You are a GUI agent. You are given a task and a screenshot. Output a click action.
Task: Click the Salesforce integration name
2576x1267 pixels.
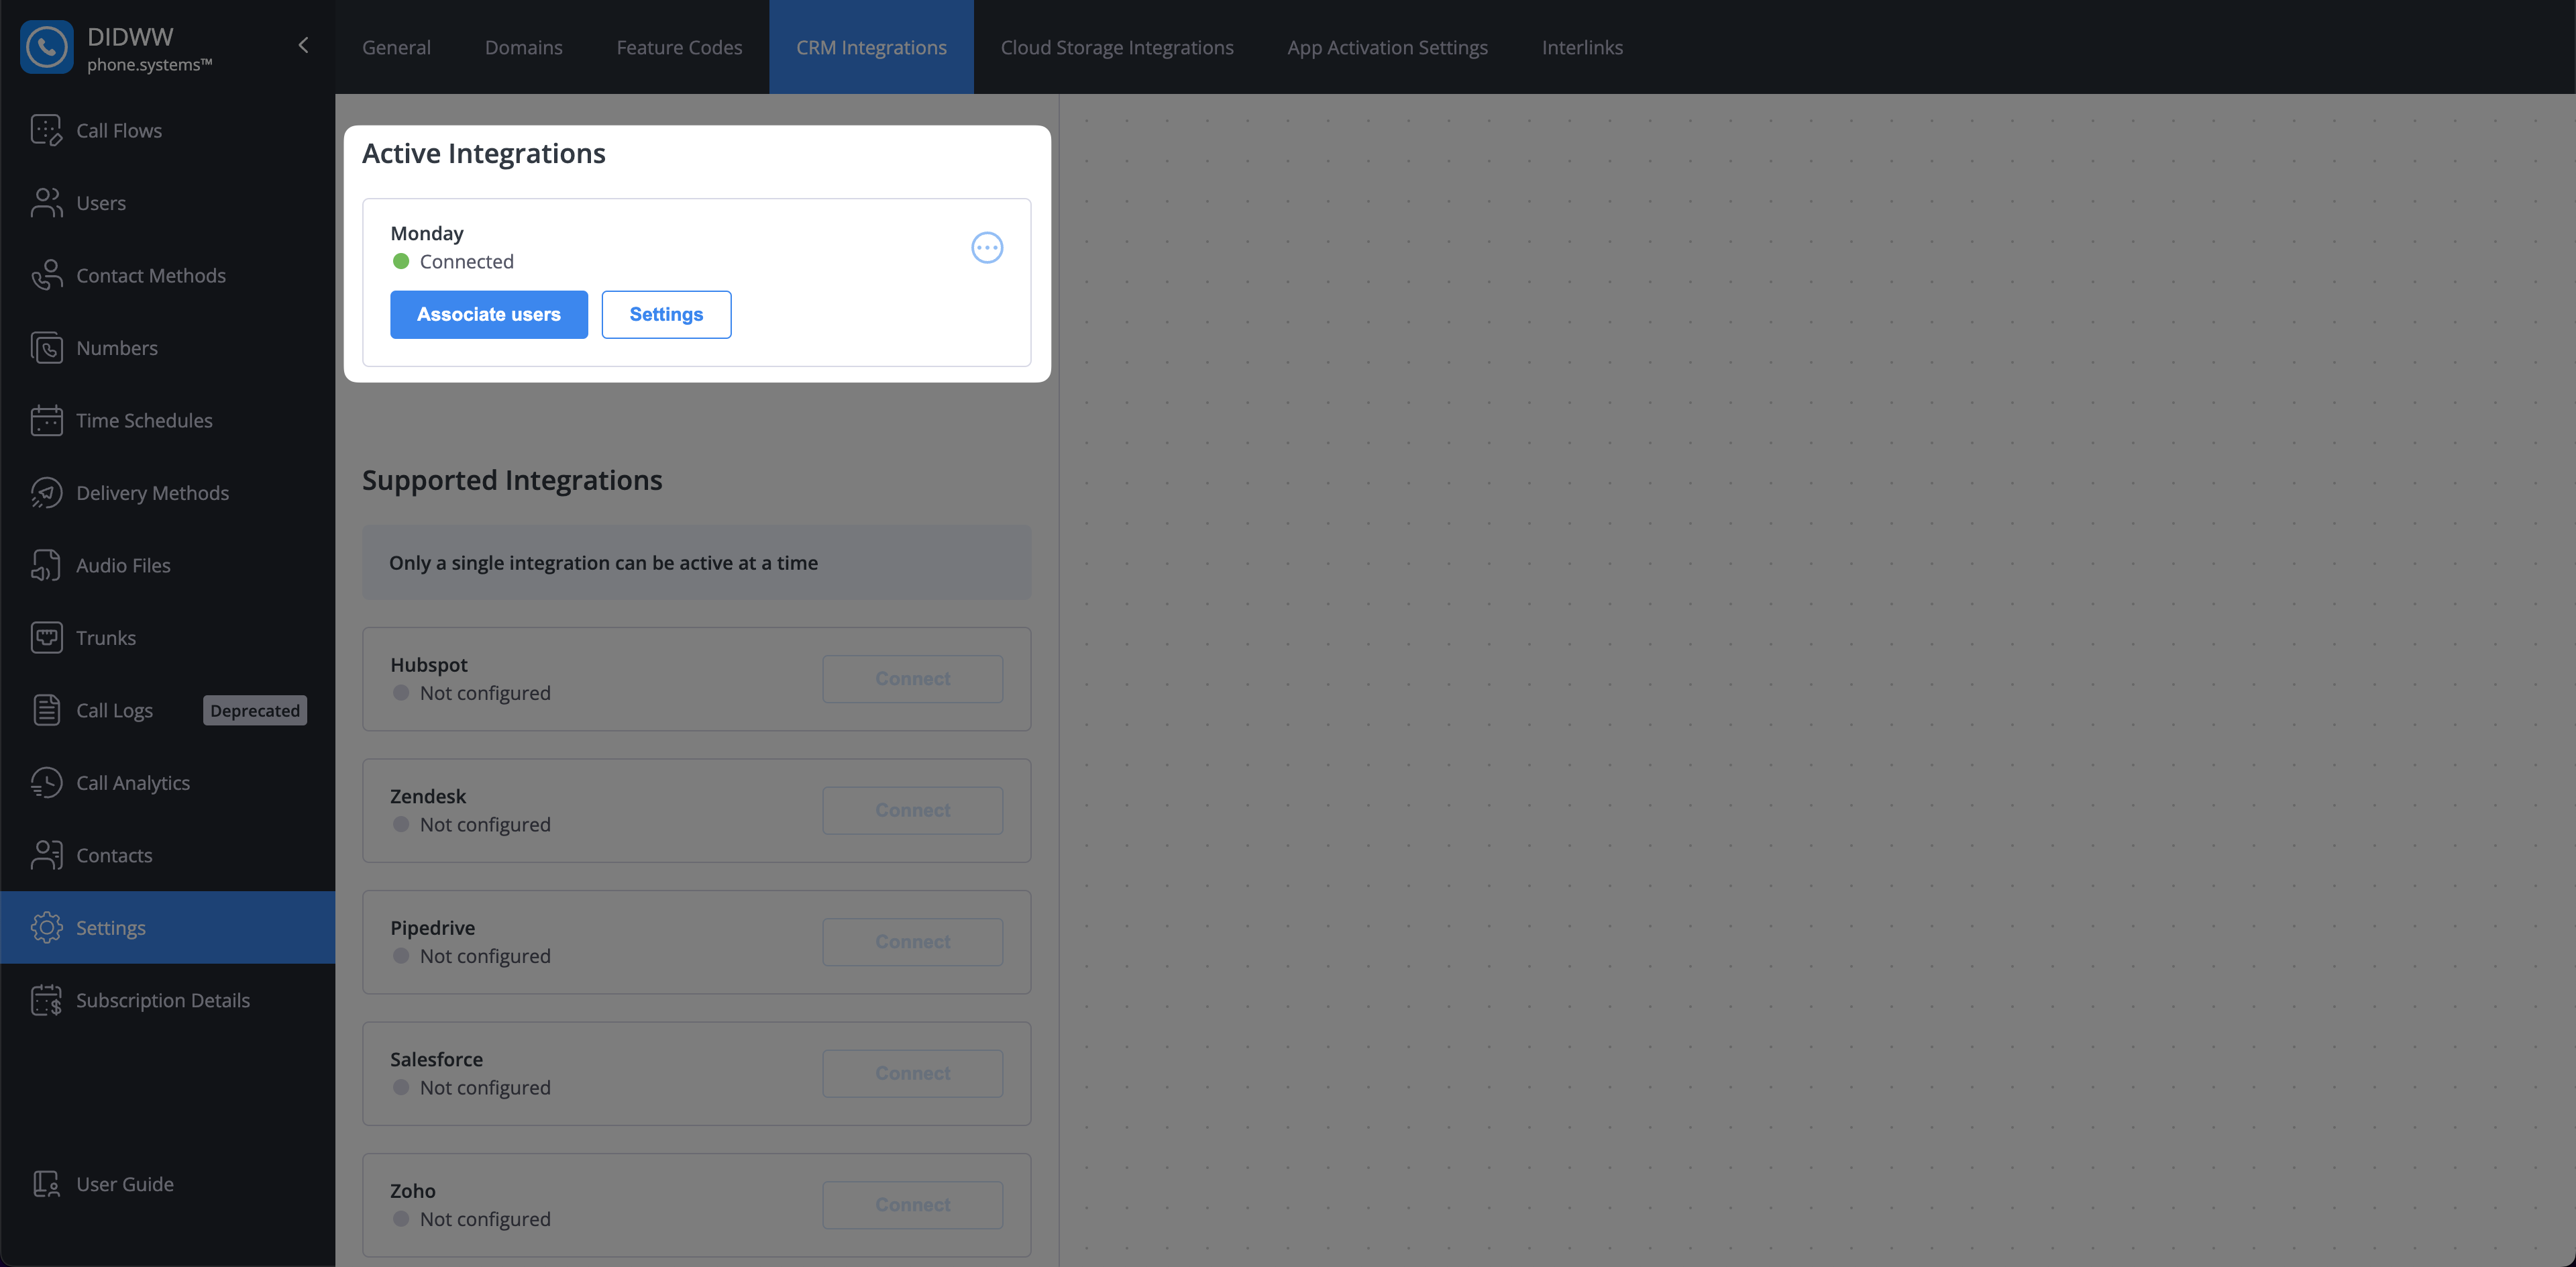coord(436,1059)
